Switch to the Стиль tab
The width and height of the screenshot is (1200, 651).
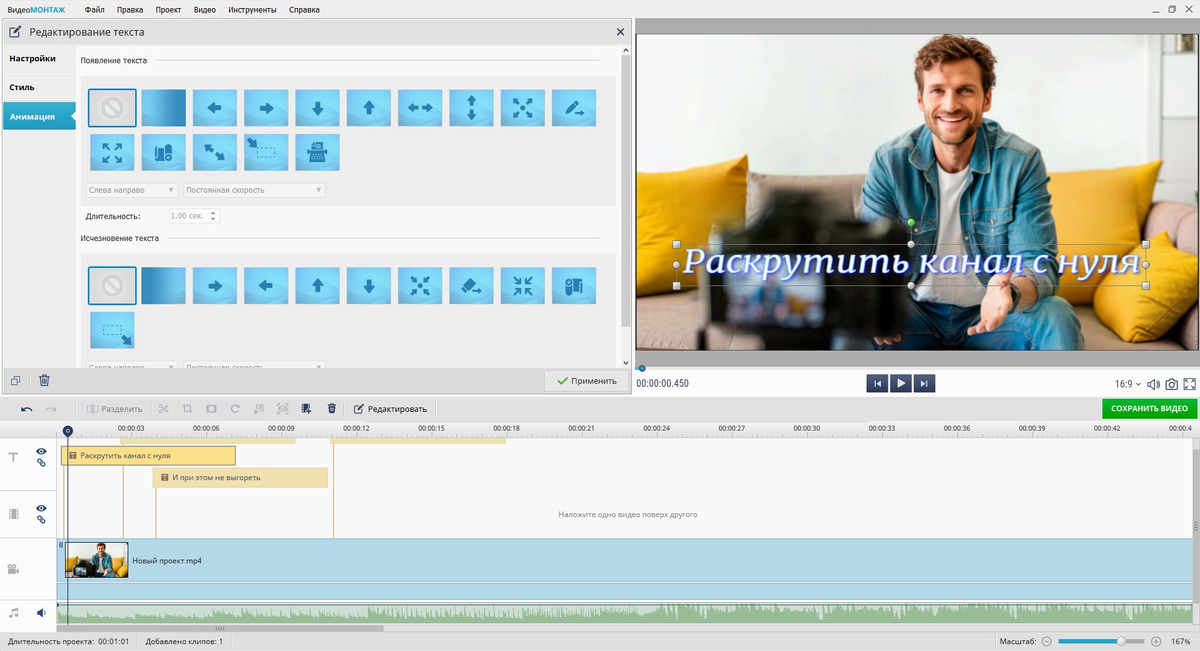(x=39, y=87)
